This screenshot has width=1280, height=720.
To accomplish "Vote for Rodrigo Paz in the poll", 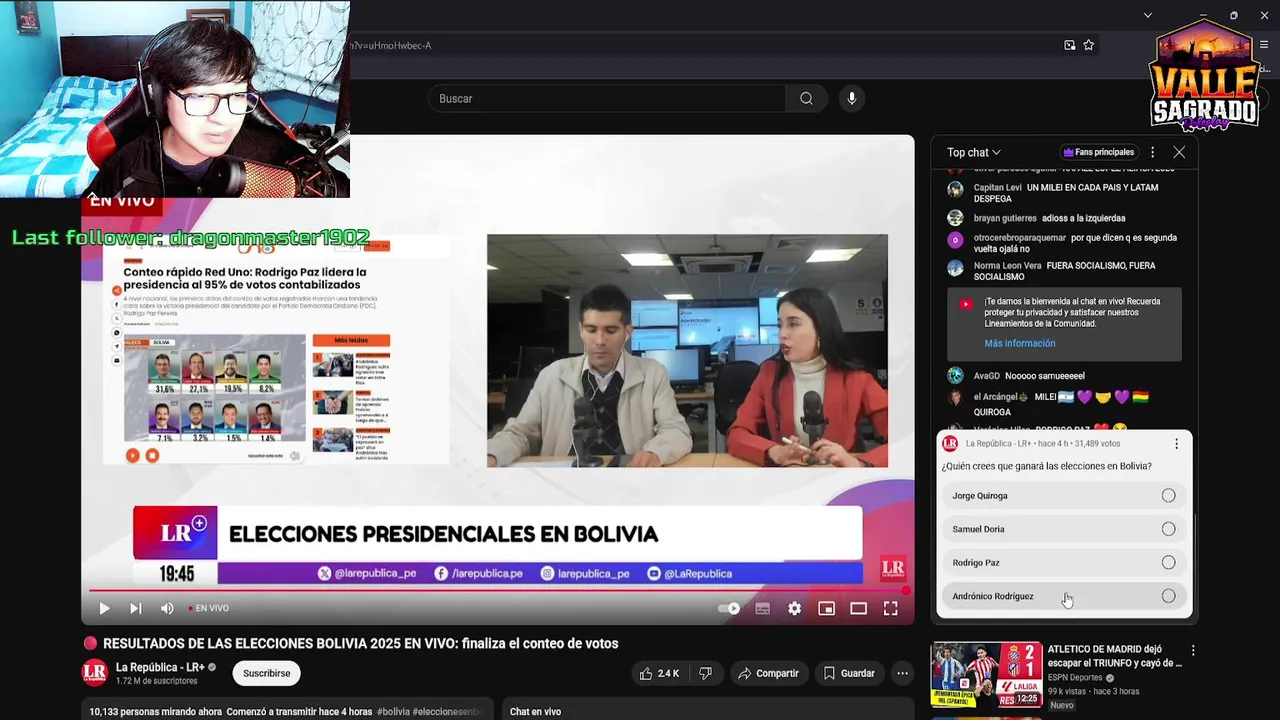I will pyautogui.click(x=1064, y=562).
